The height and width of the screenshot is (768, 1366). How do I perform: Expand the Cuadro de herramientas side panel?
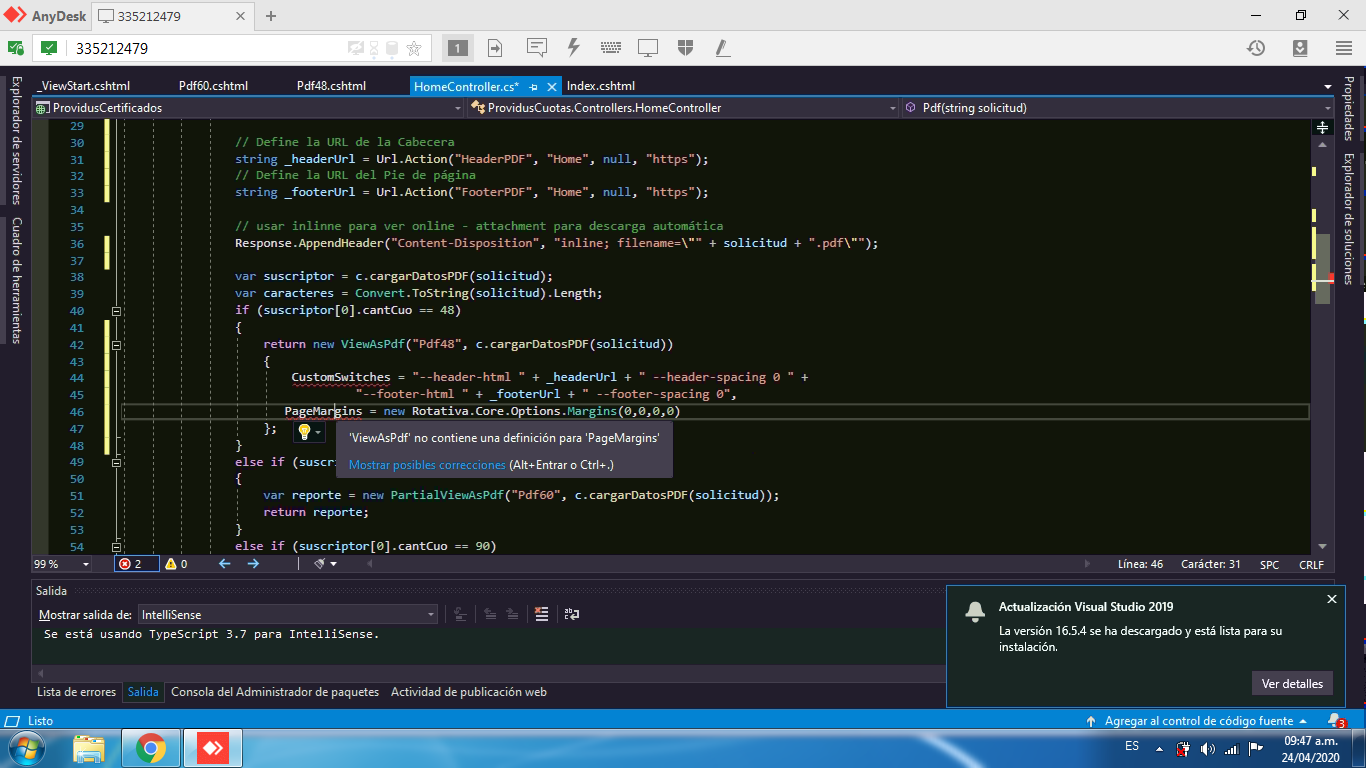16,281
